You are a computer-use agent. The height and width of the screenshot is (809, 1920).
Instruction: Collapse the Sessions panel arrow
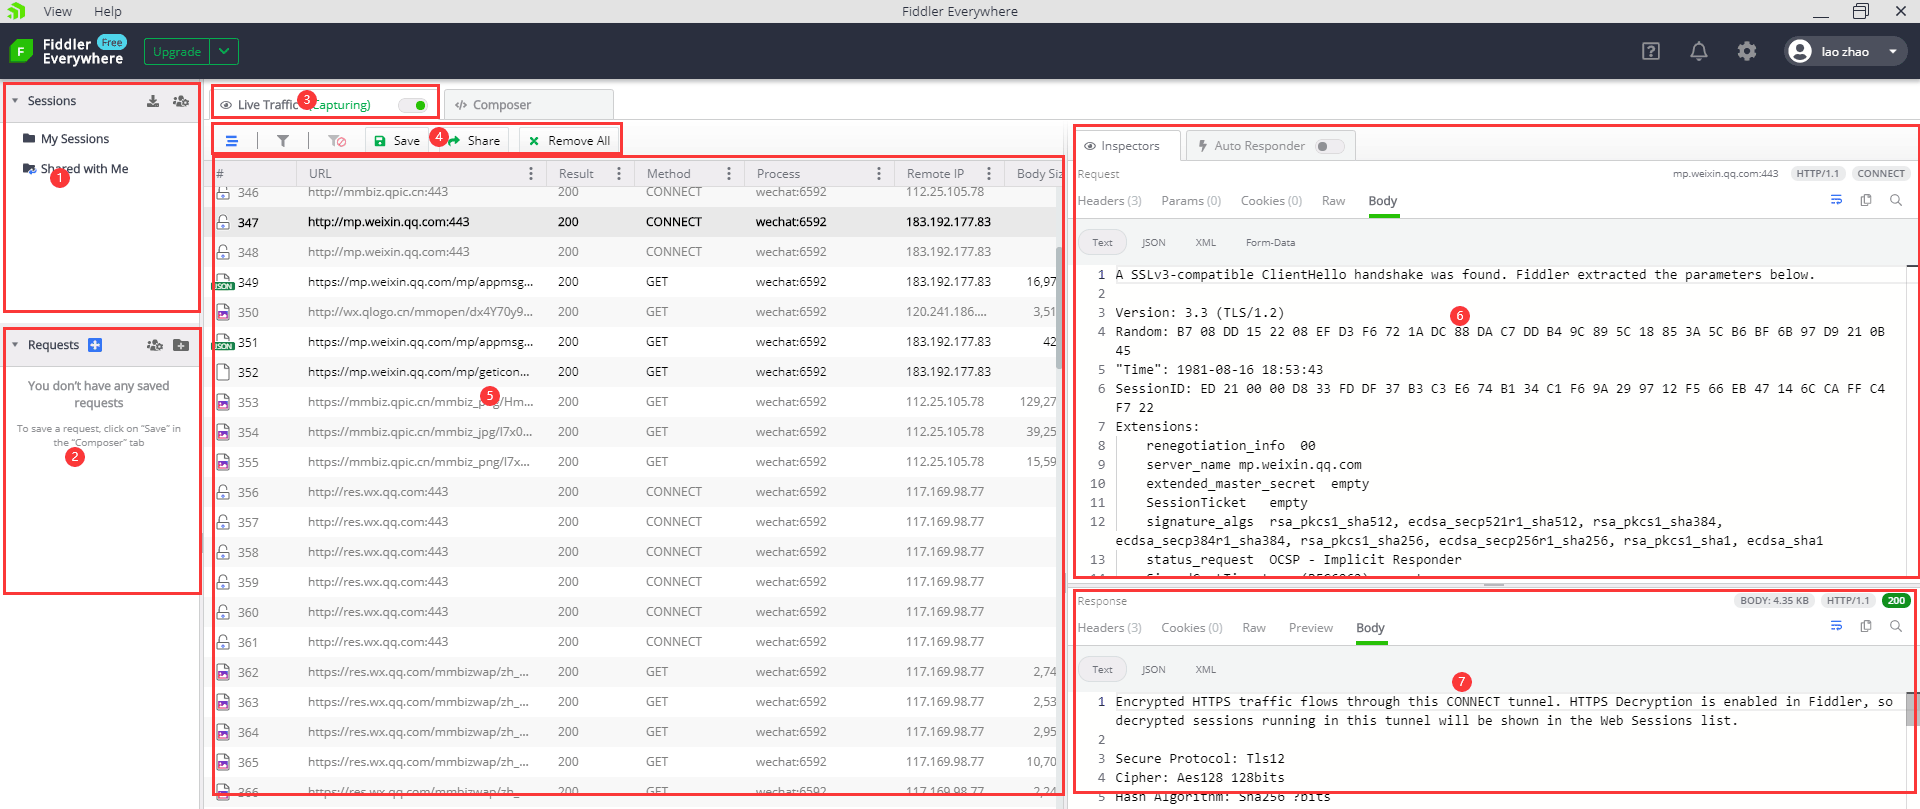tap(15, 101)
